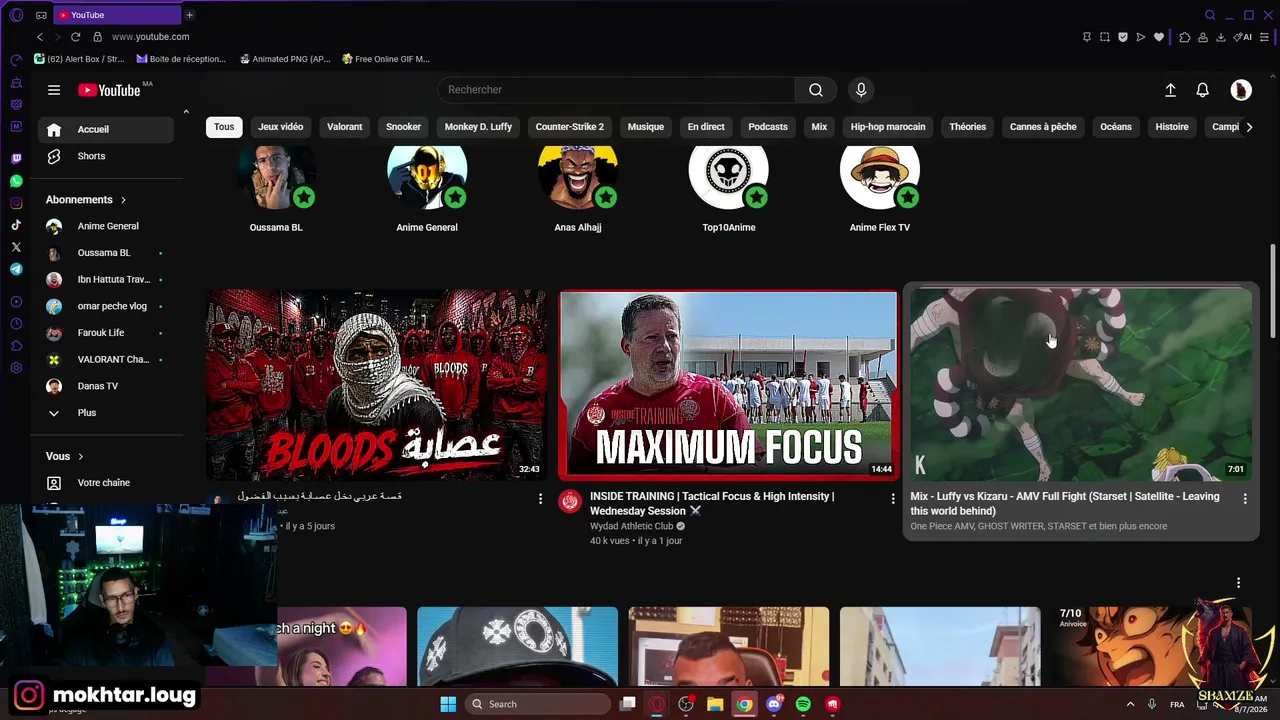Open browsing history from the sidebar clock
The image size is (1280, 720).
click(16, 324)
